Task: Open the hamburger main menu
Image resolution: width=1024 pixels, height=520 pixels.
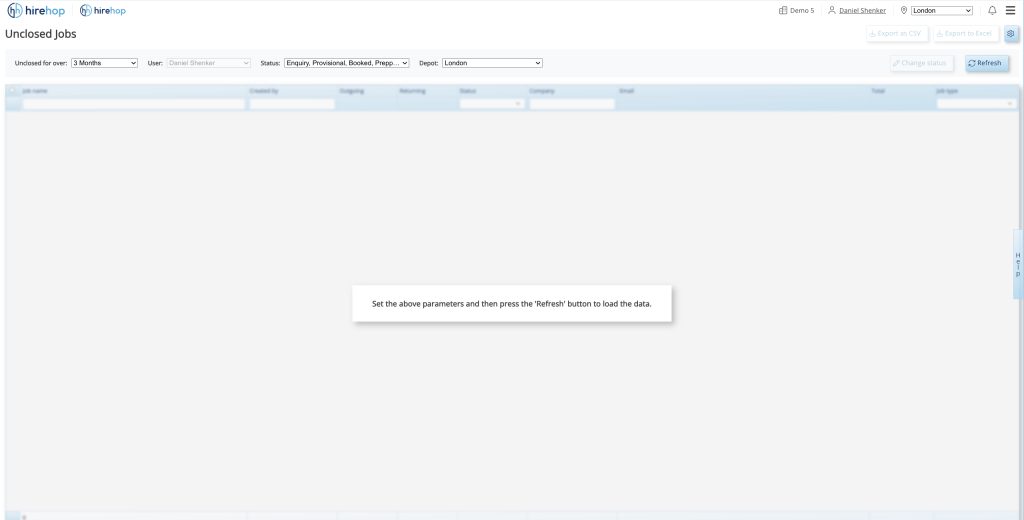Action: [x=1010, y=10]
